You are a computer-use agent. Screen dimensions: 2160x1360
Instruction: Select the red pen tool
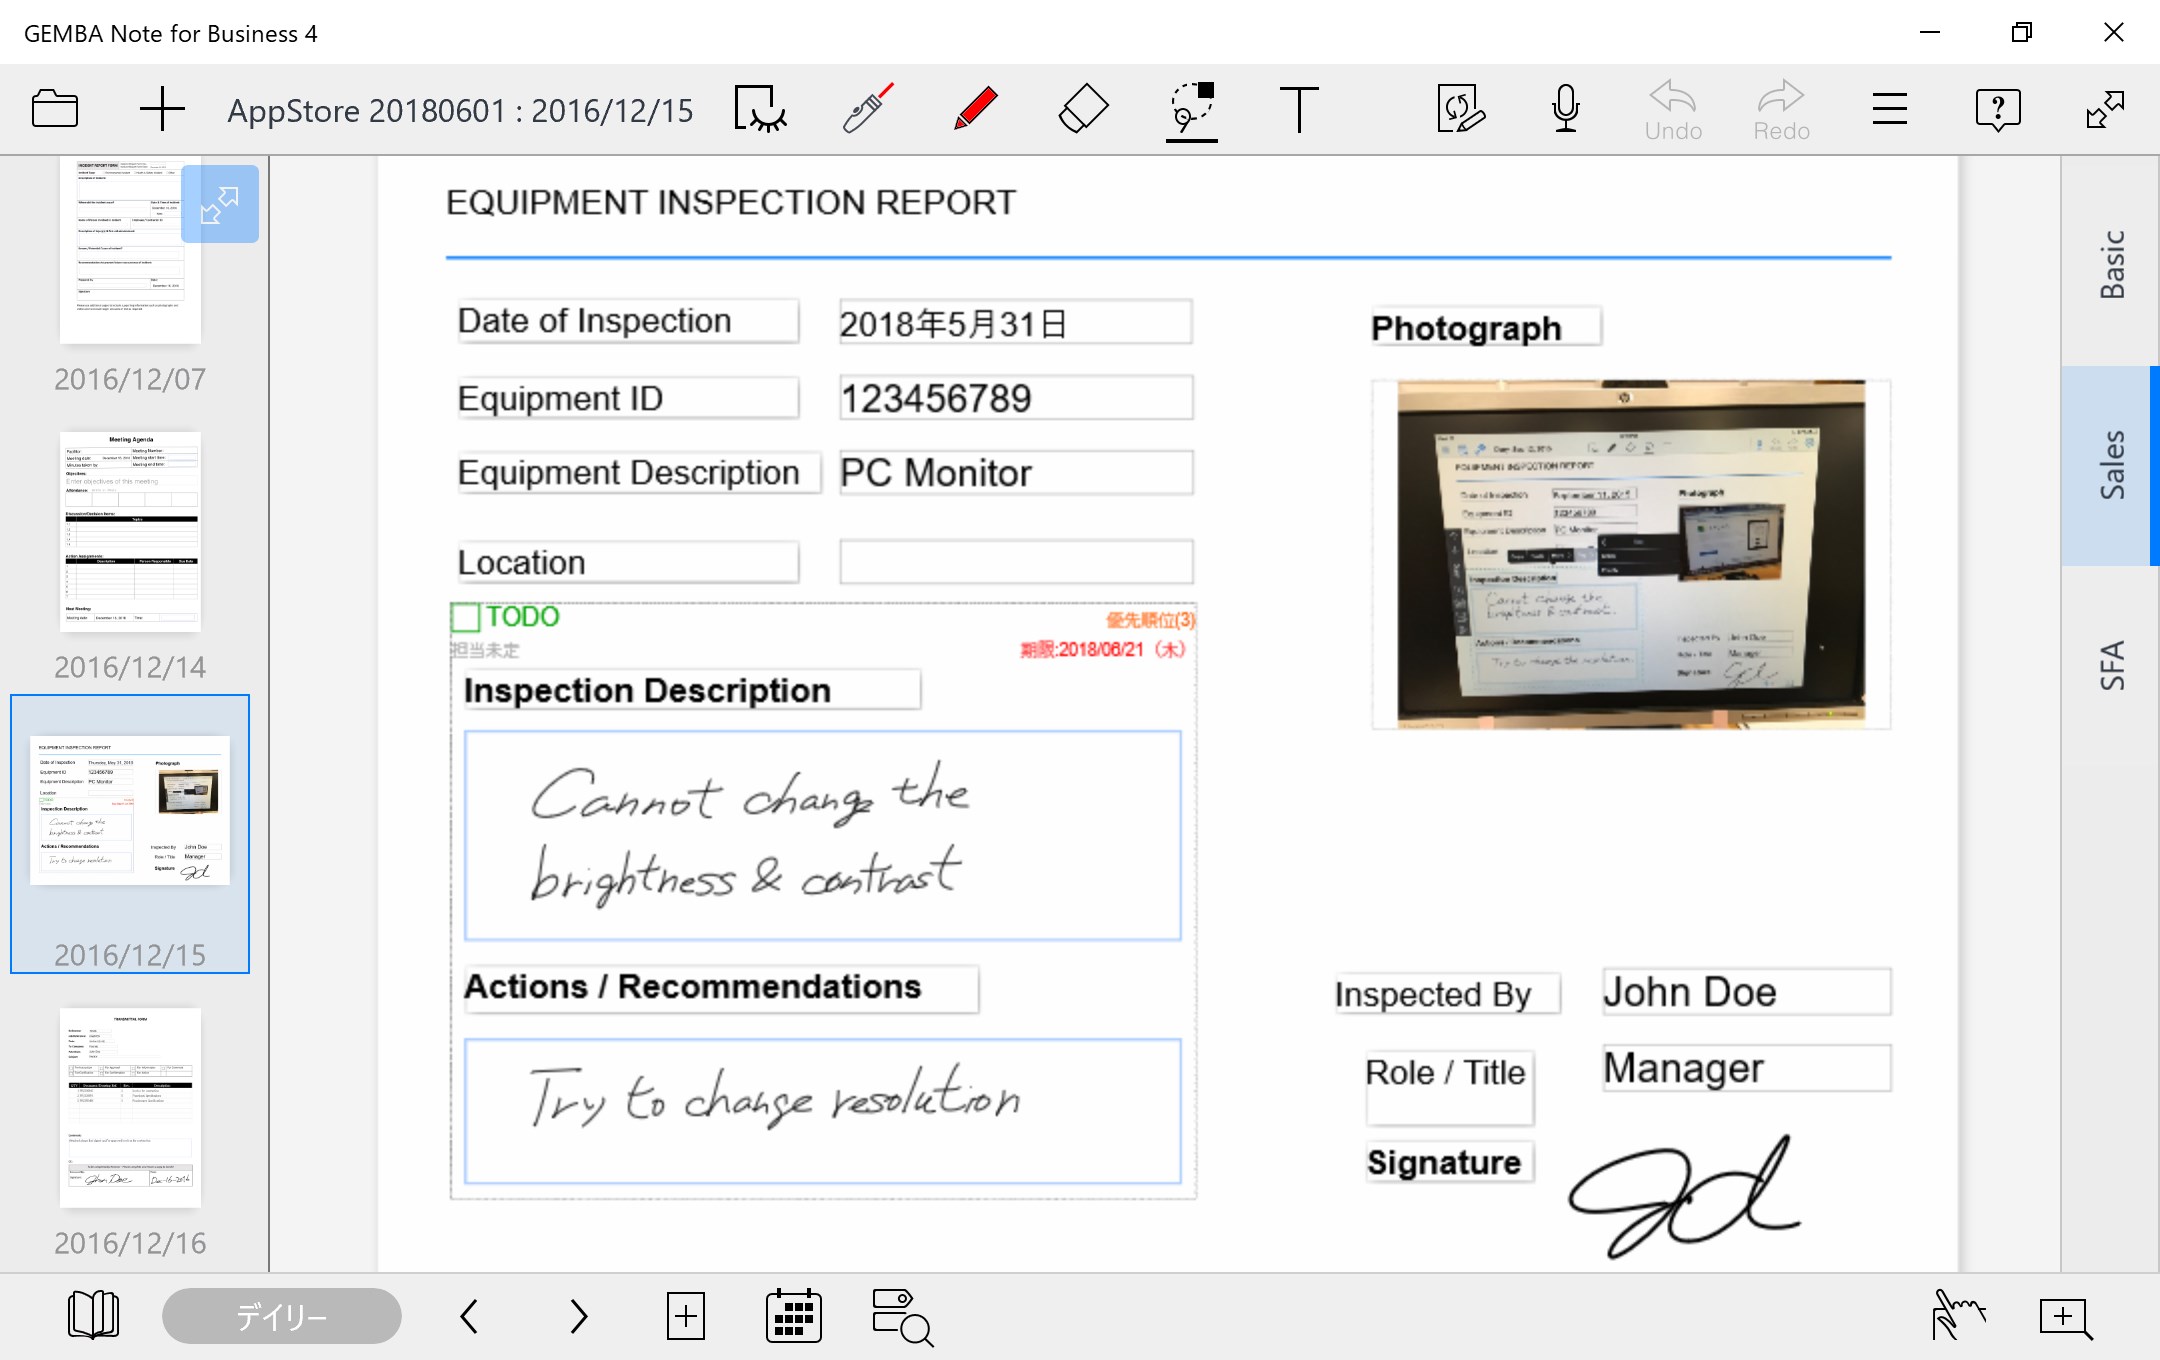tap(975, 109)
